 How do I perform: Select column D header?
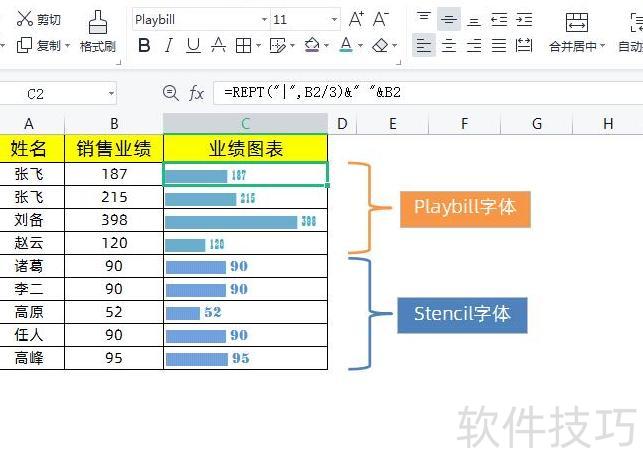[x=342, y=123]
